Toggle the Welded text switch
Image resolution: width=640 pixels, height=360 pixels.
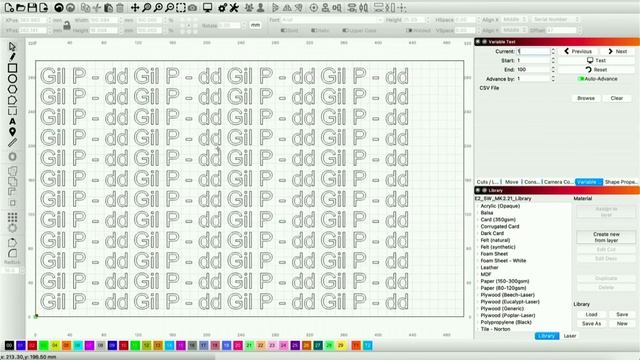(409, 30)
